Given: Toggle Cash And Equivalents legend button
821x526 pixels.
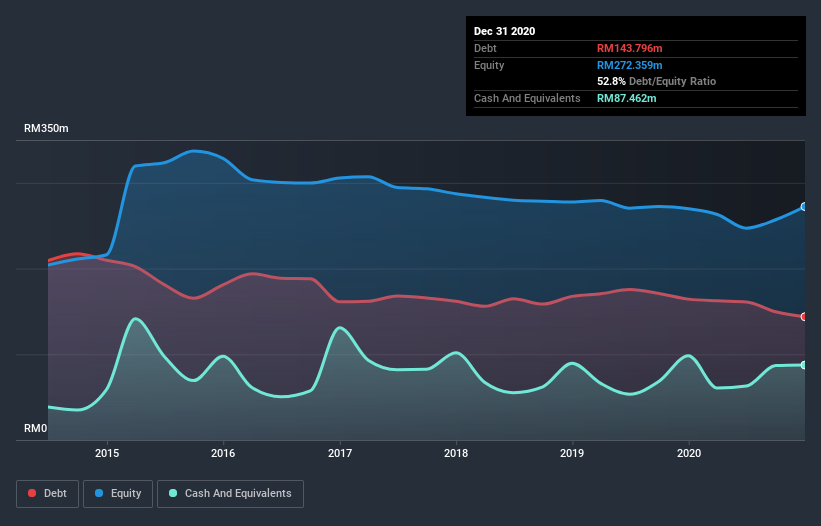Looking at the screenshot, I should tap(230, 494).
